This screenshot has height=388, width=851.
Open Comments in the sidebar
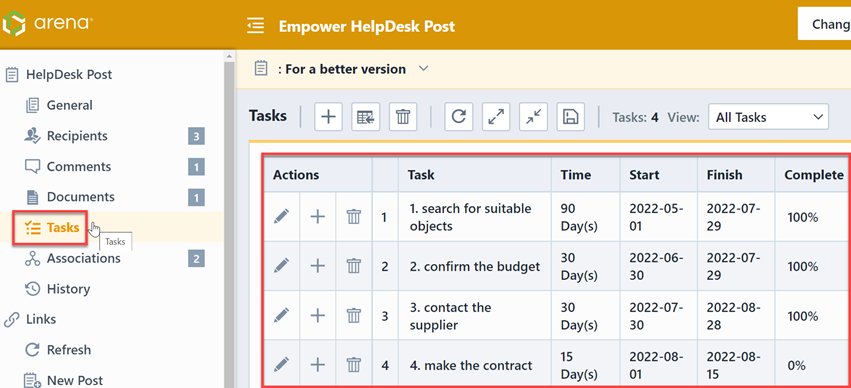(x=79, y=167)
